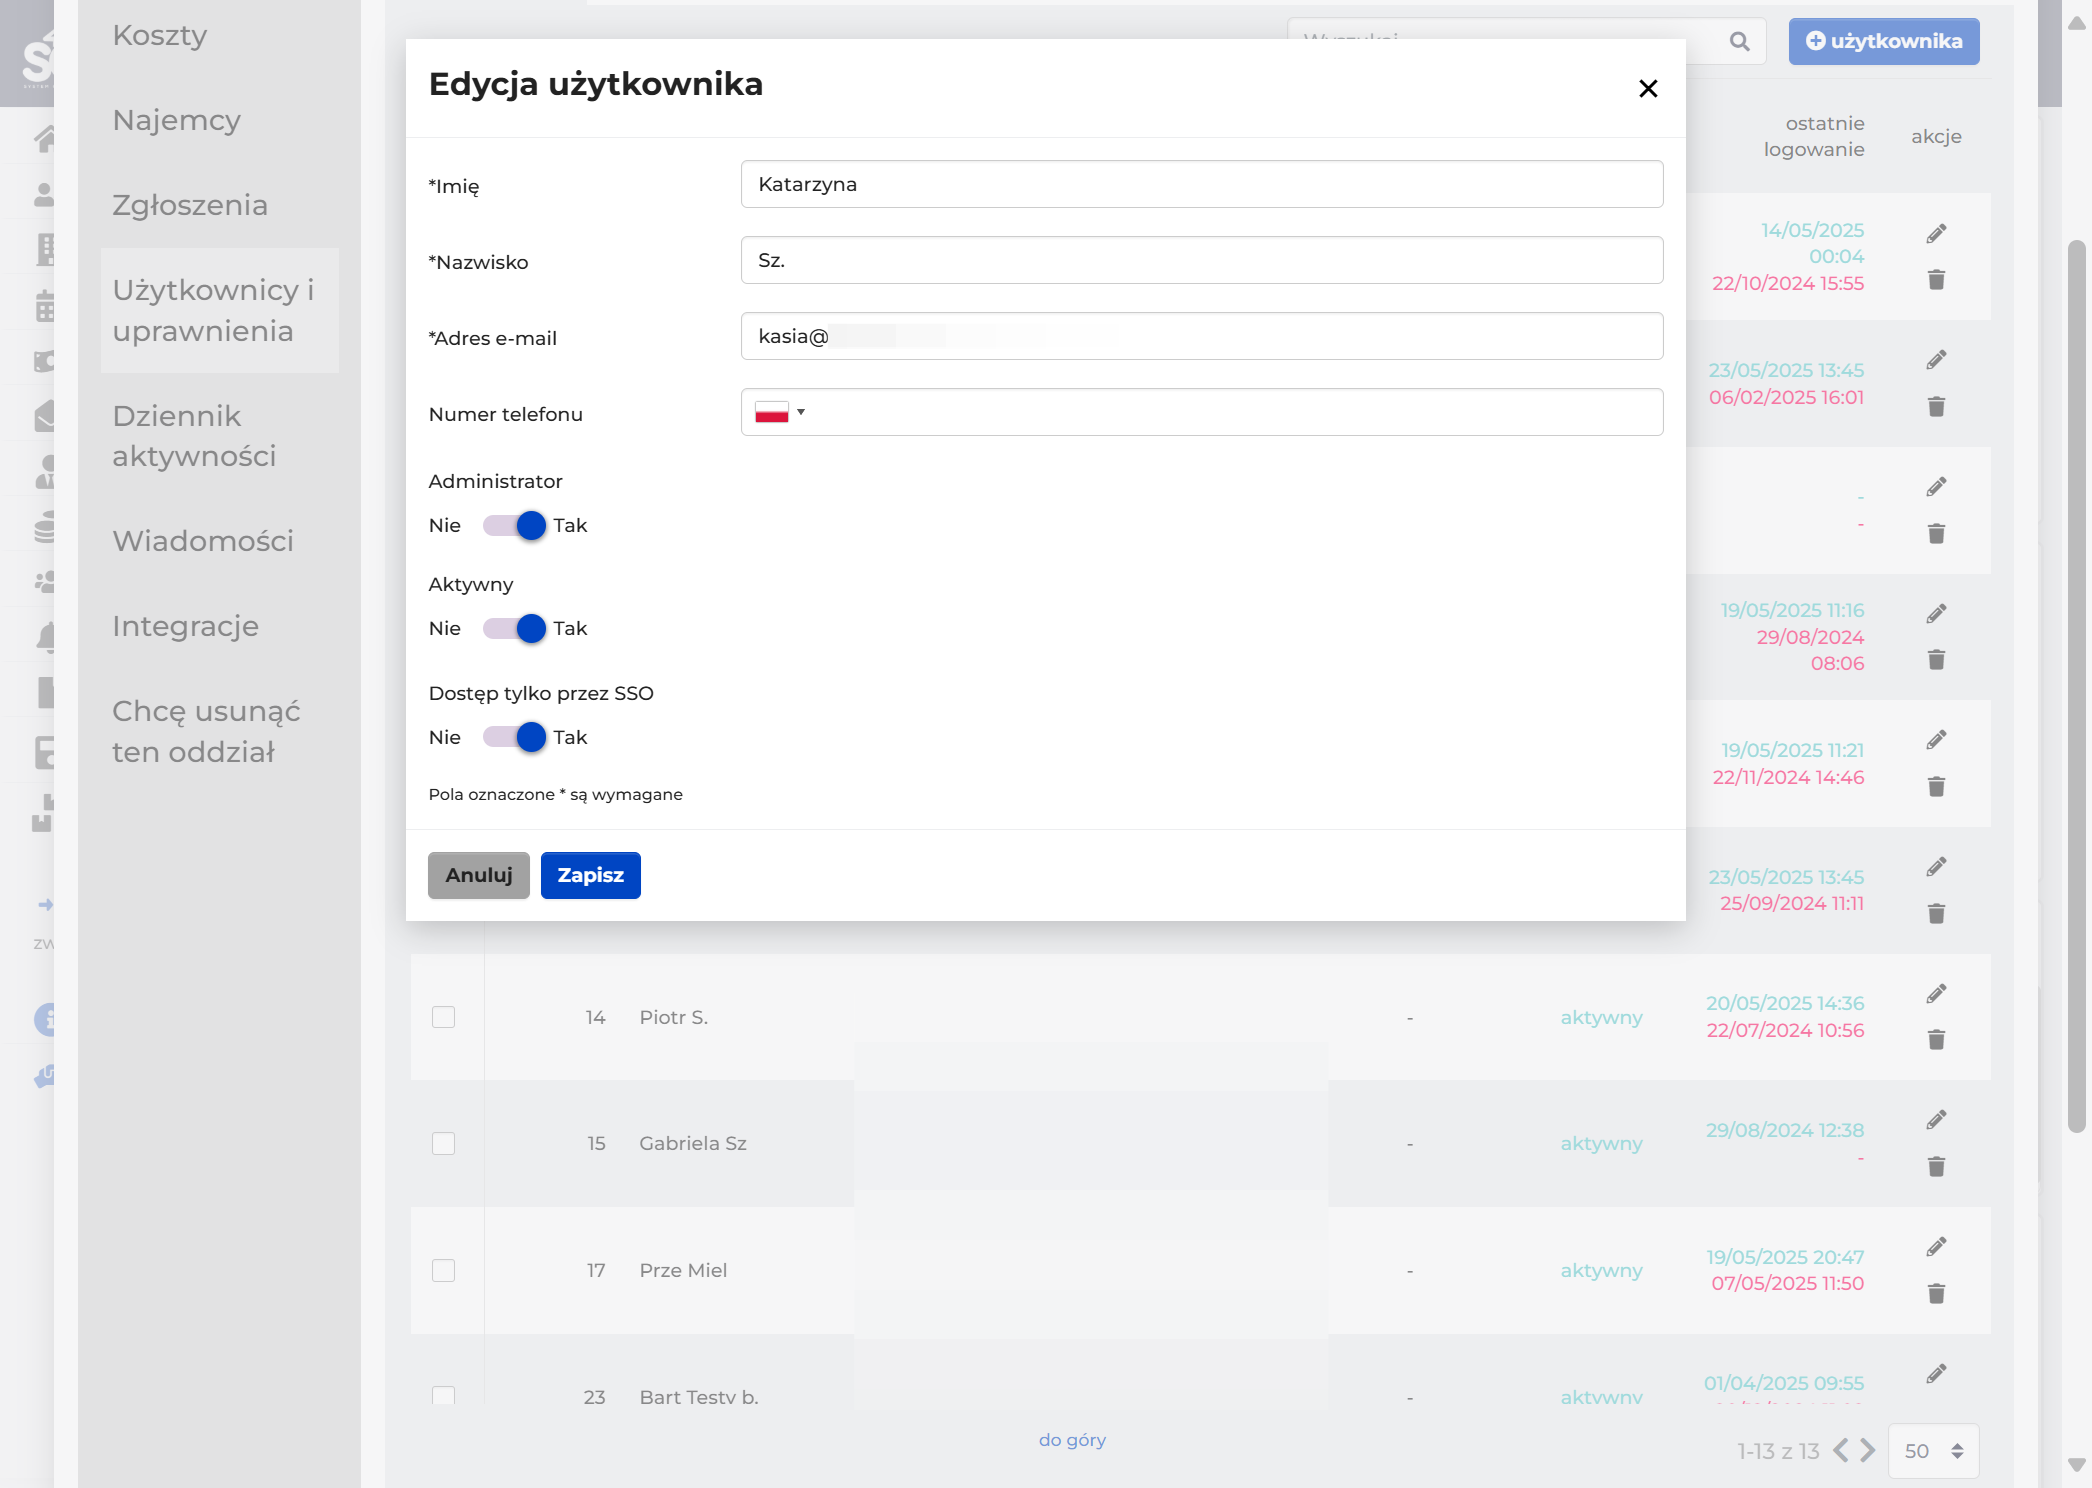Screen dimensions: 2092x1488
Task: Click the add użytkownika button
Action: (1884, 41)
